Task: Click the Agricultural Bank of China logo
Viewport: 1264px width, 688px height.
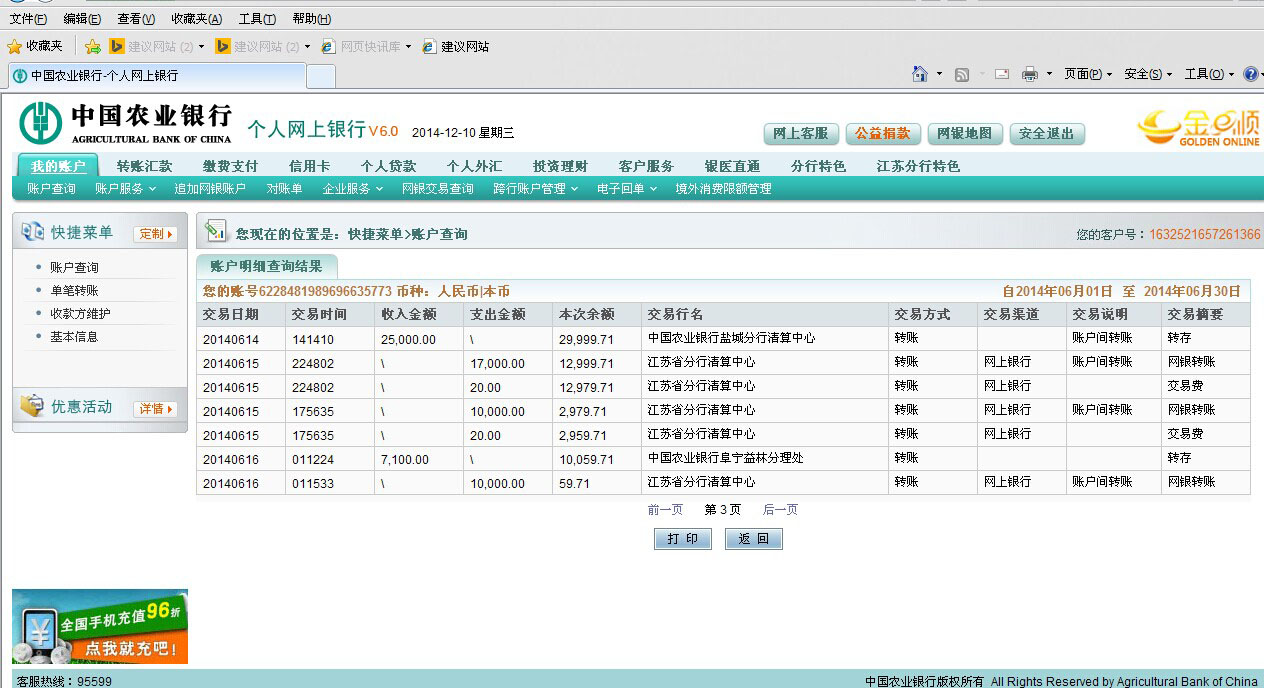Action: tap(125, 123)
